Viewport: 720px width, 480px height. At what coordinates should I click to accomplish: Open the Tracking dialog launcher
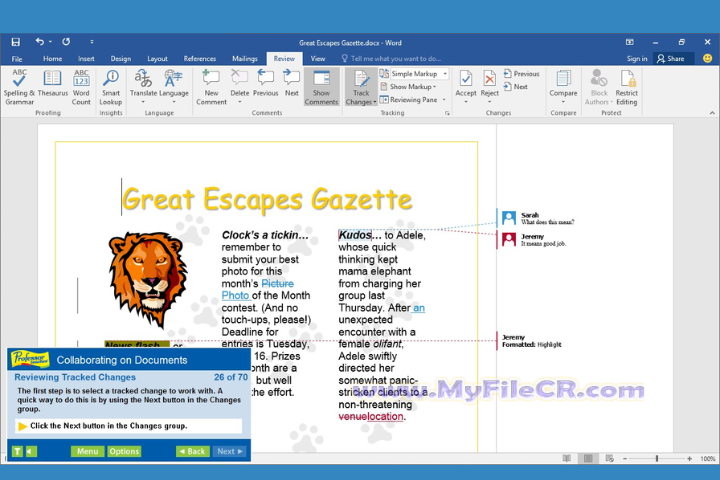coord(447,113)
